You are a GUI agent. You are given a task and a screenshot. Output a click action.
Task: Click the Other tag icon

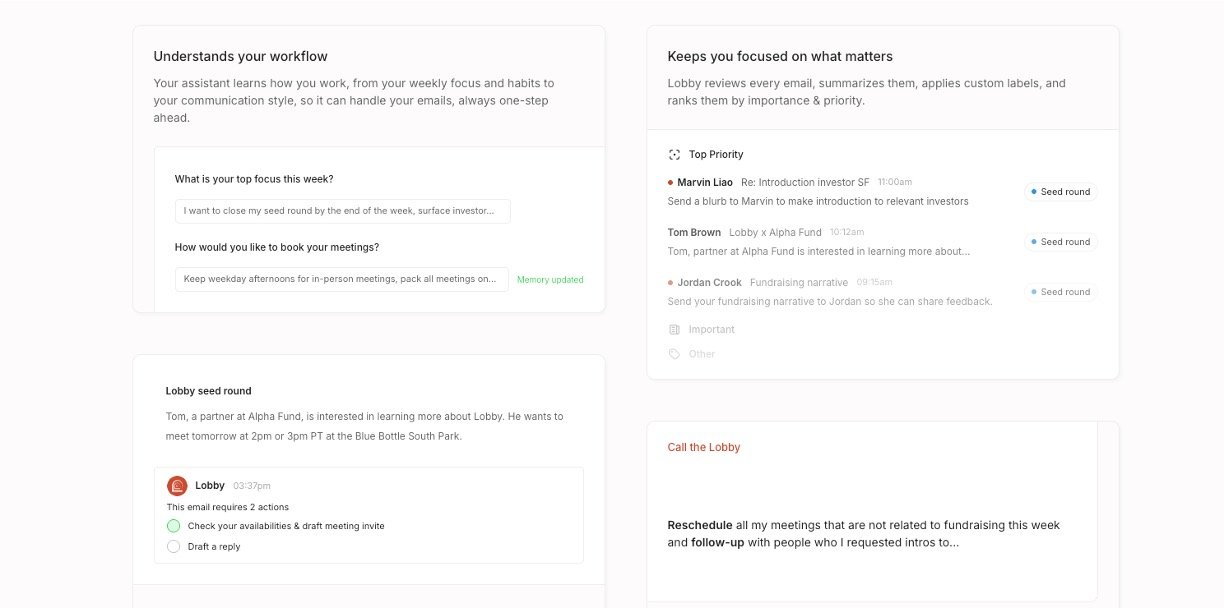(674, 354)
